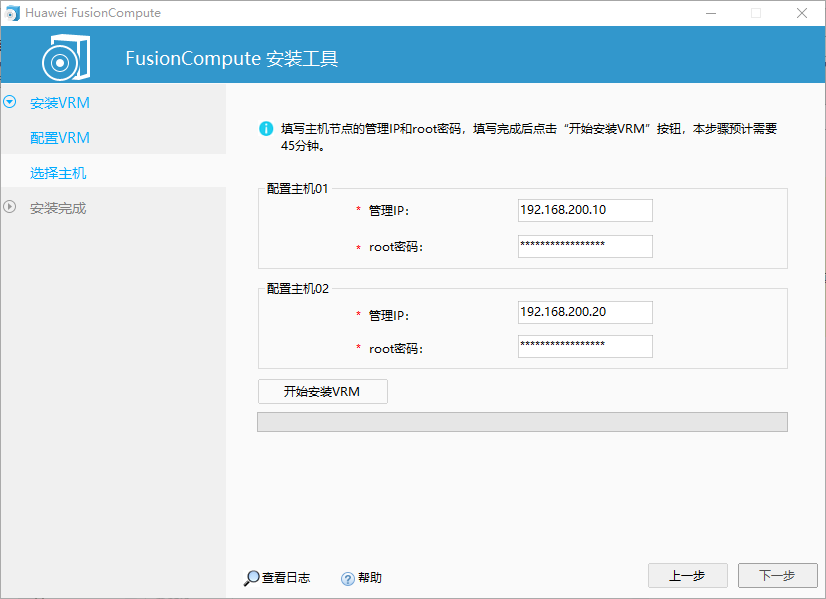Focus host 01 root密码 password field

click(585, 246)
